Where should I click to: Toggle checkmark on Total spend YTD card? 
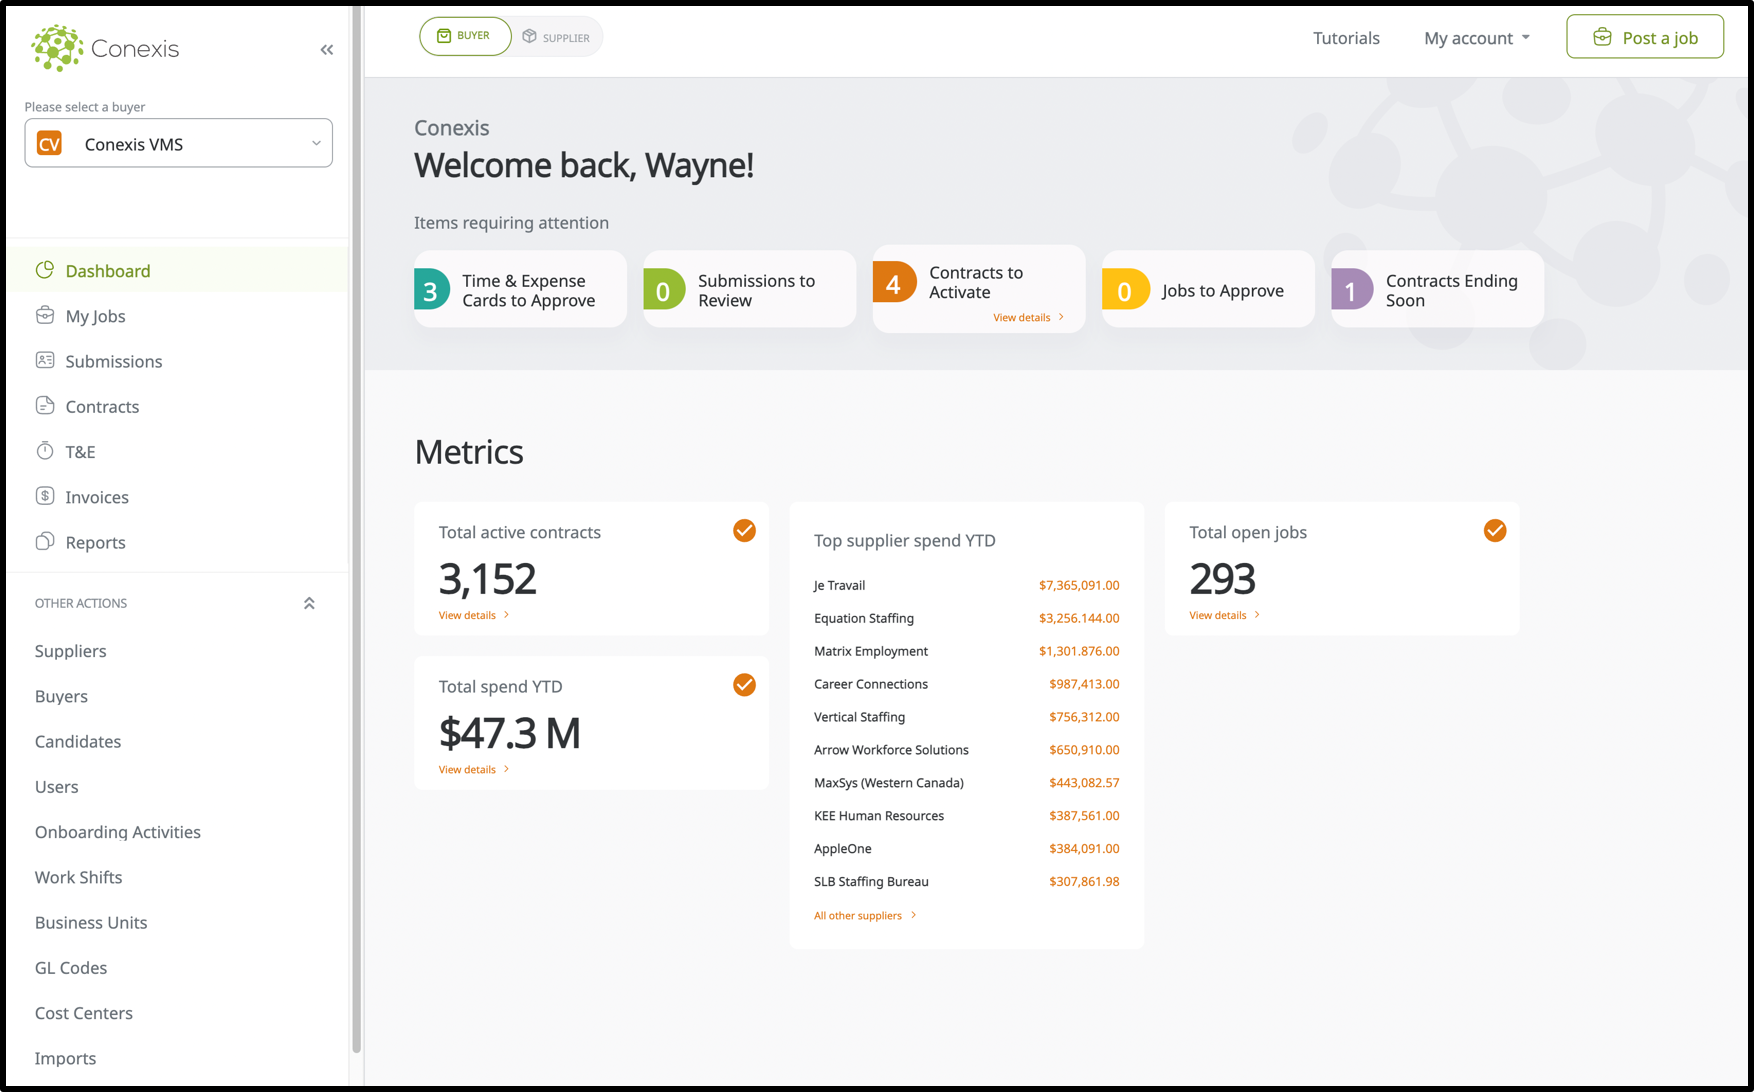[x=744, y=685]
